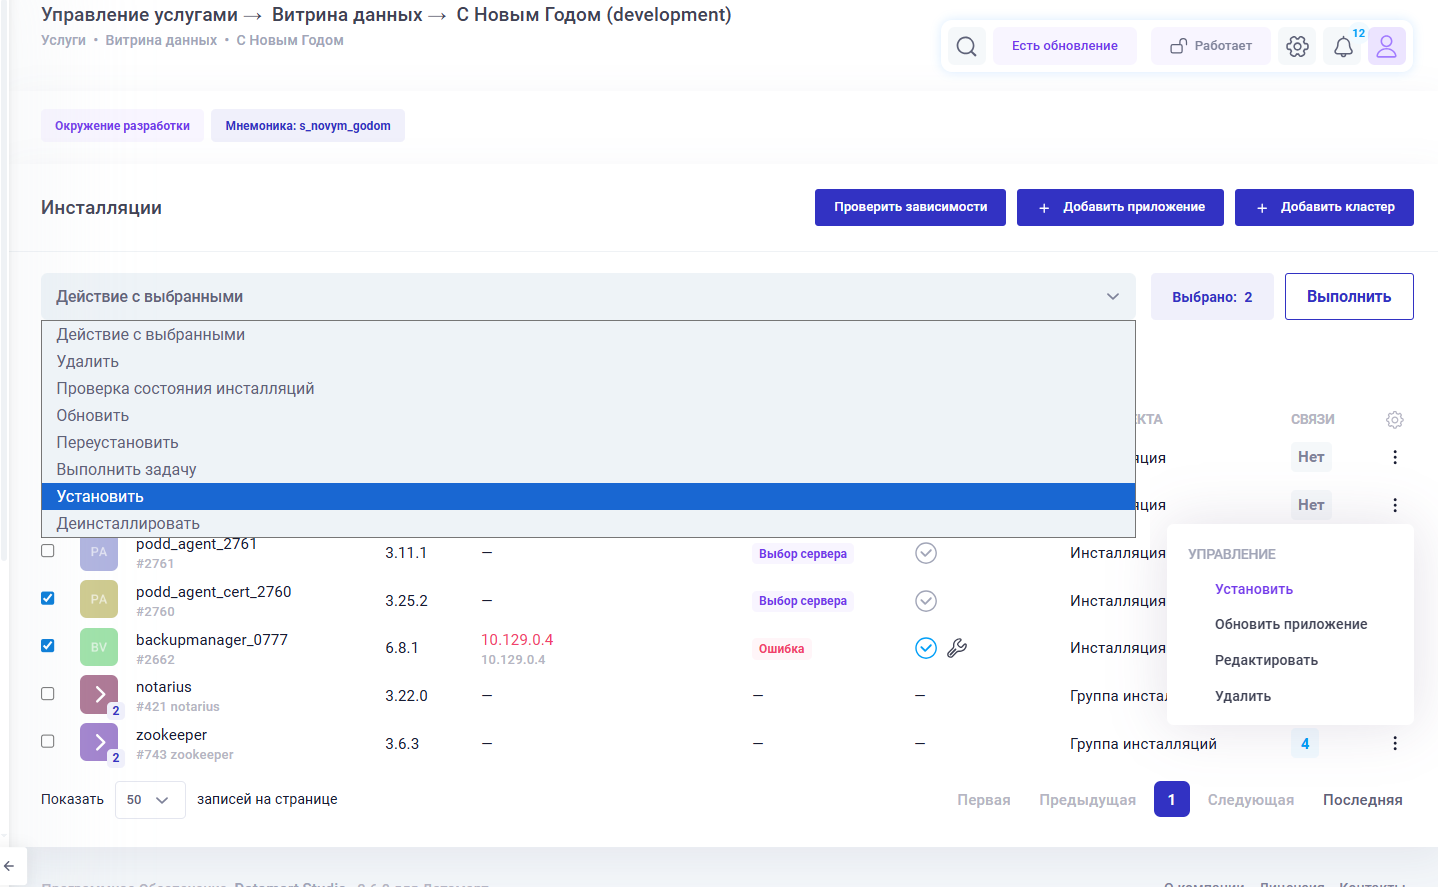
Task: Click the red 10.129.0.4 address
Action: point(517,640)
